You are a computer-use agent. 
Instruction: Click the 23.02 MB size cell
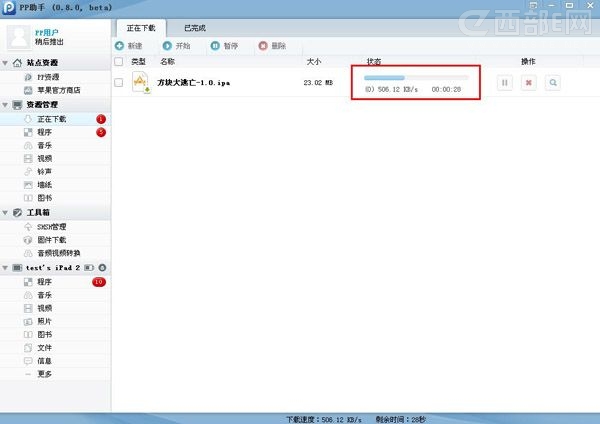(x=318, y=83)
